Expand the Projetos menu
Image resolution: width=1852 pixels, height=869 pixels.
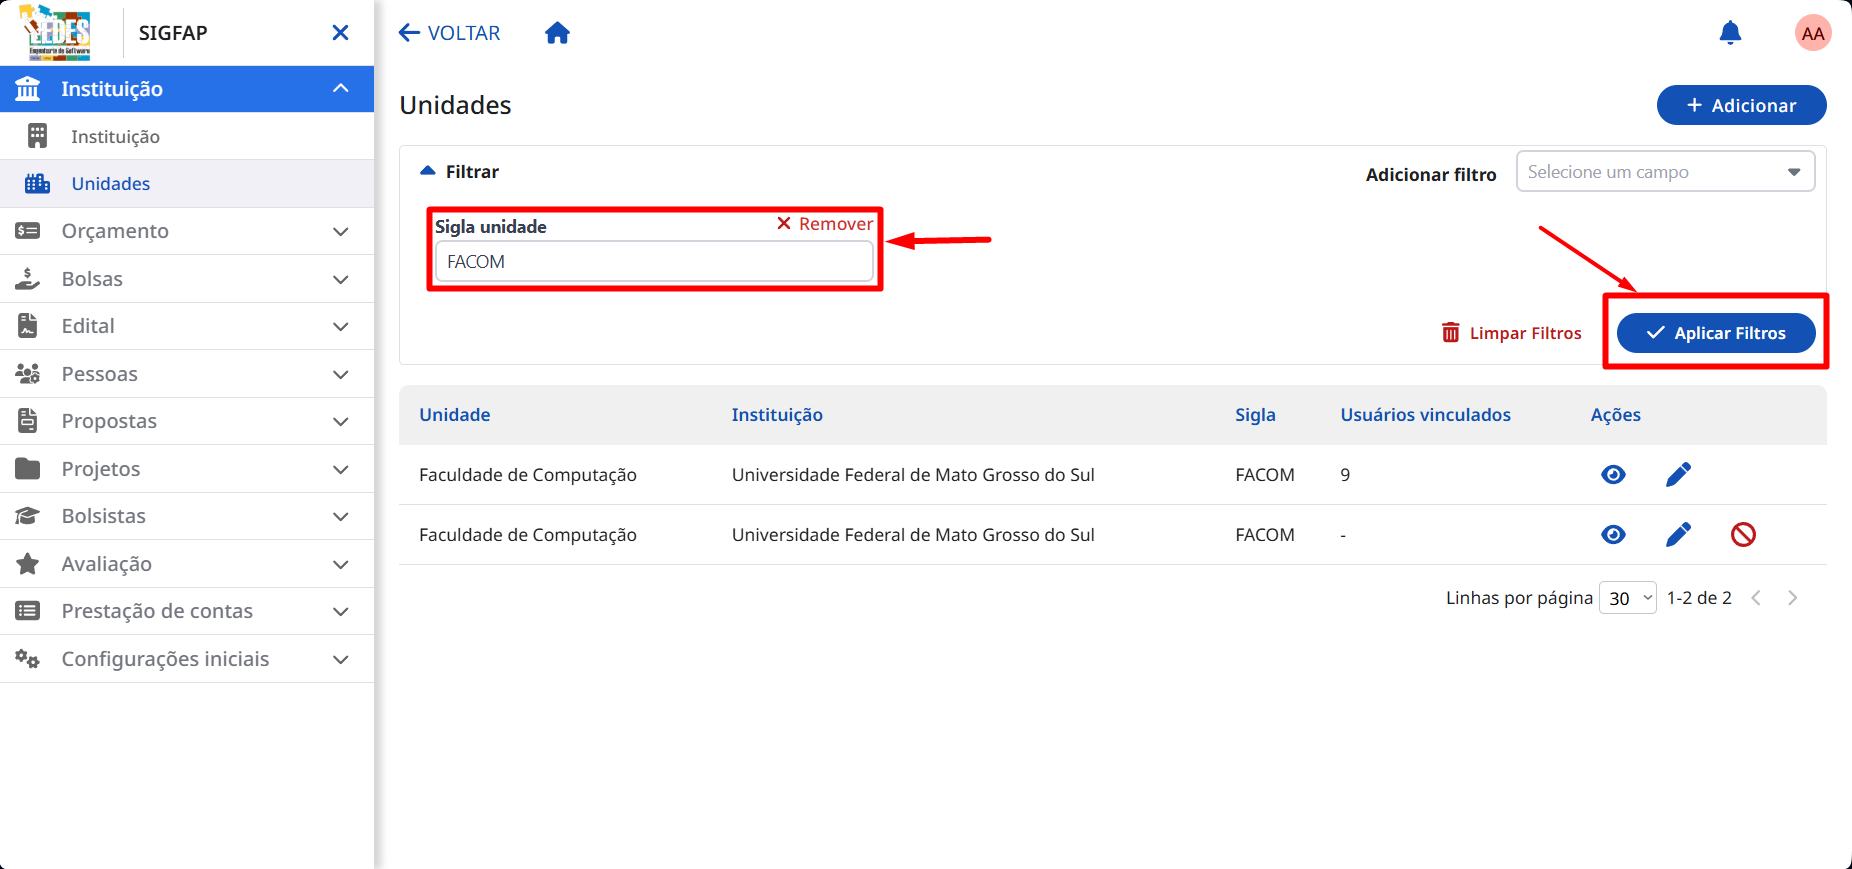pyautogui.click(x=187, y=469)
